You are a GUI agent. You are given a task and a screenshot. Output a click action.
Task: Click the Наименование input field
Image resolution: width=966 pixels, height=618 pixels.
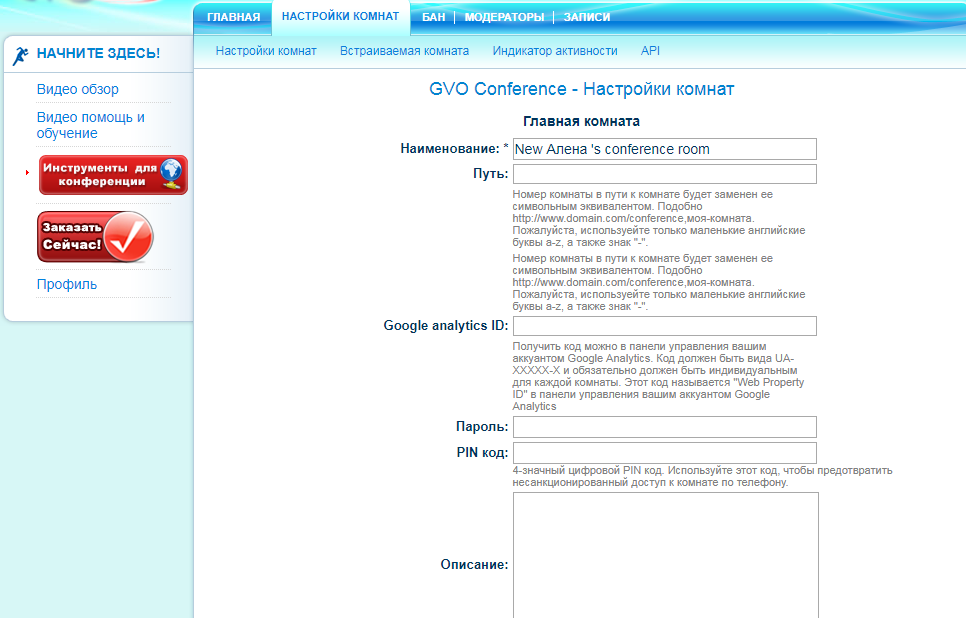coord(665,149)
